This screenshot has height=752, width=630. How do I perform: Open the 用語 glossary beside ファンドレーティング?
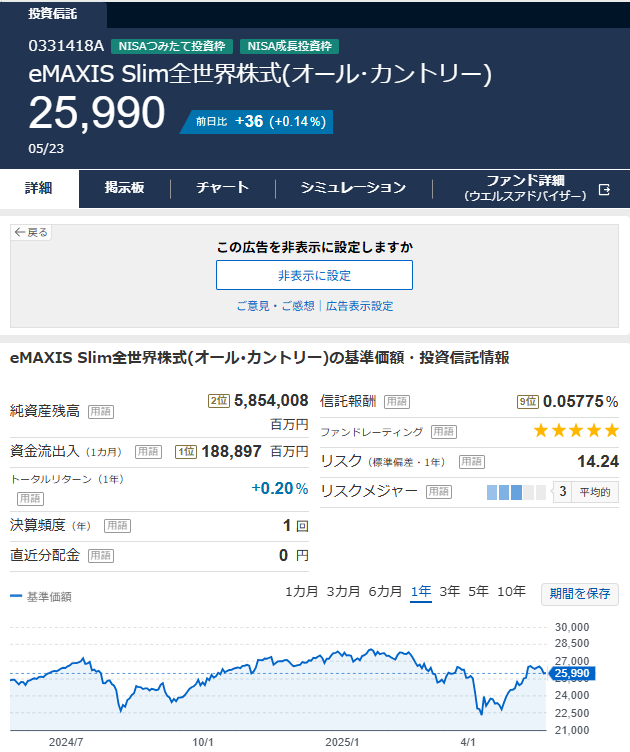click(444, 432)
